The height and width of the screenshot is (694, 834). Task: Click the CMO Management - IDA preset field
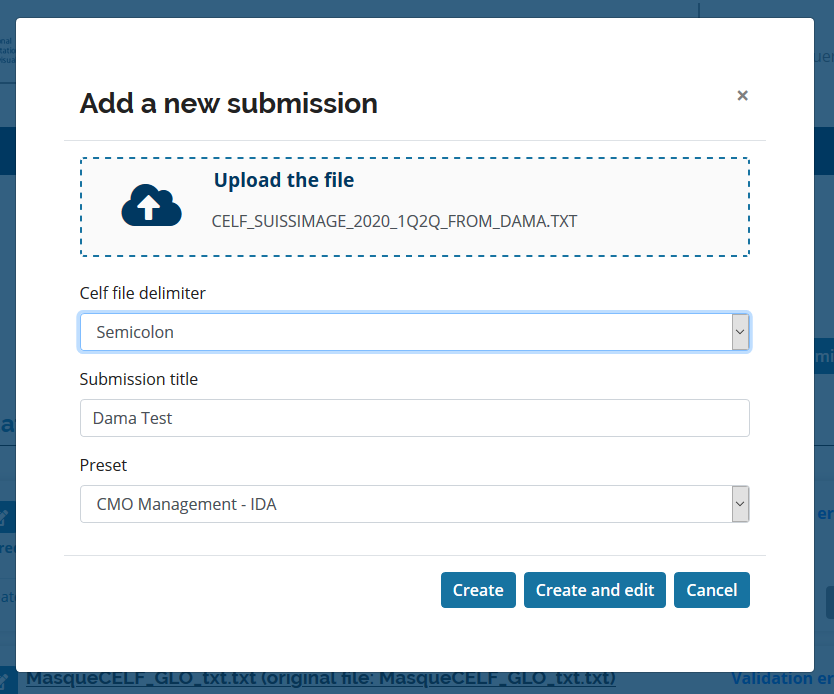(405, 504)
